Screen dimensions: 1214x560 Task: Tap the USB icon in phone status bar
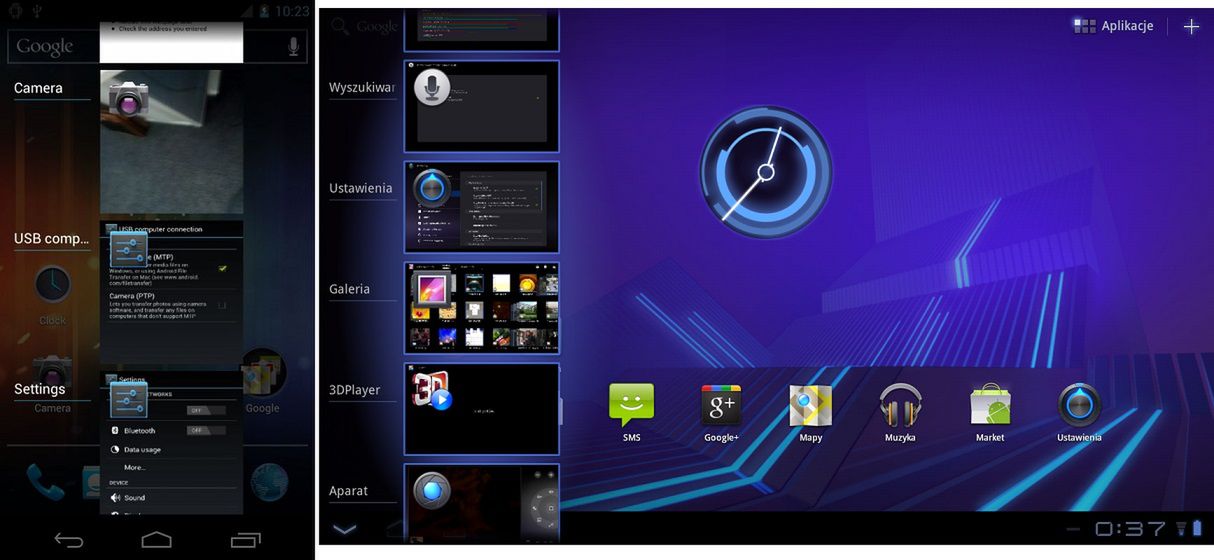click(x=38, y=11)
